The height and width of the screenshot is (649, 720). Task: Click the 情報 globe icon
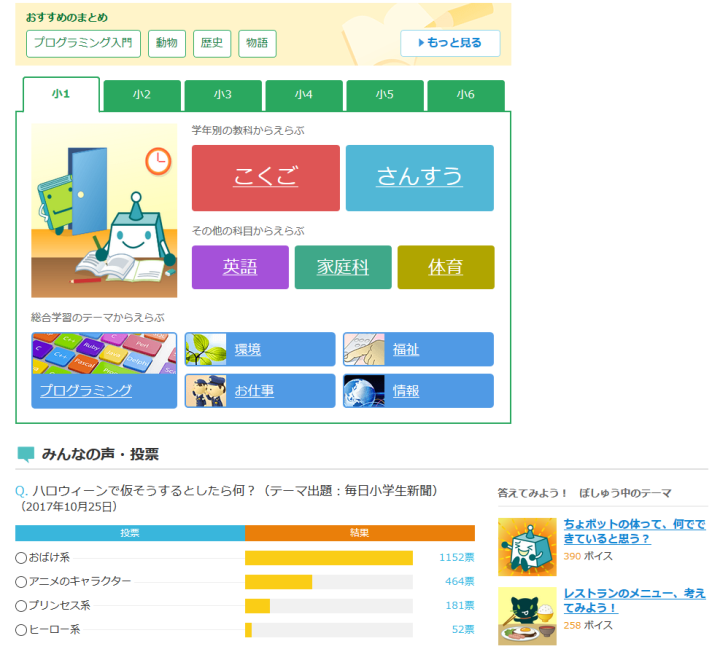click(x=363, y=391)
